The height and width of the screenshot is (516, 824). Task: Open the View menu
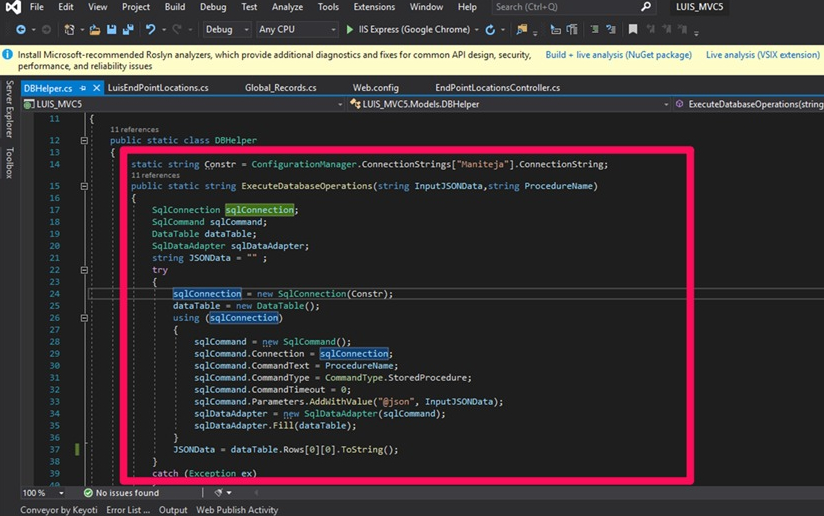pyautogui.click(x=97, y=7)
